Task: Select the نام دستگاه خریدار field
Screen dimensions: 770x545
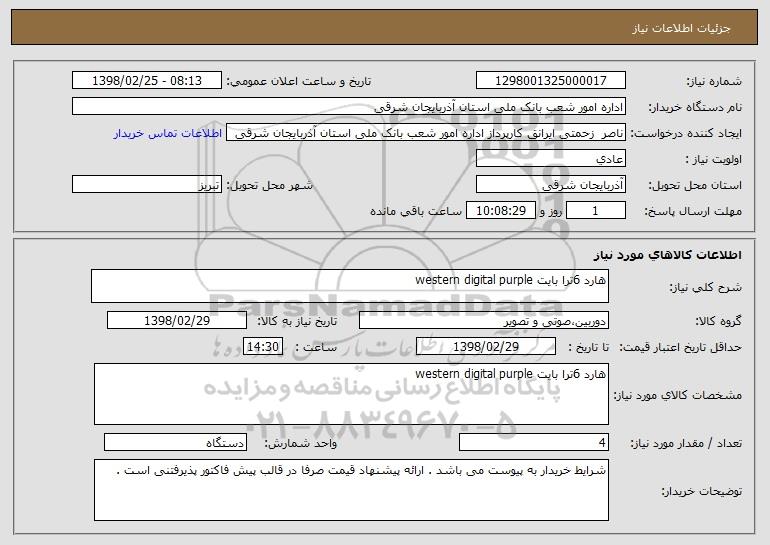Action: (349, 106)
